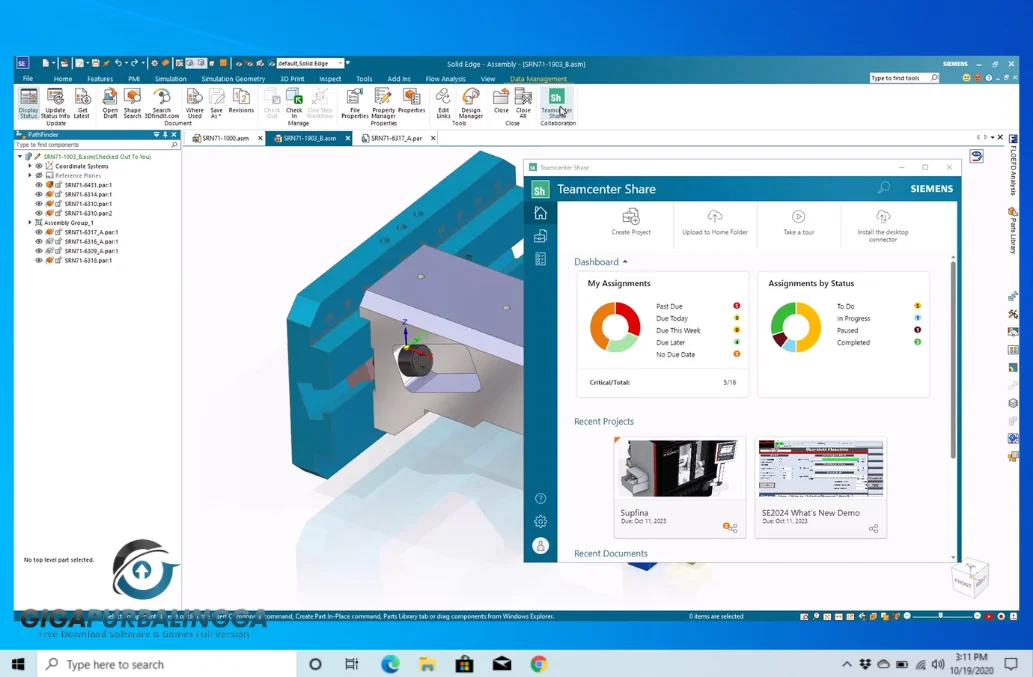The width and height of the screenshot is (1033, 677).
Task: Click the Teamcenter Share ribbon button
Action: click(556, 103)
